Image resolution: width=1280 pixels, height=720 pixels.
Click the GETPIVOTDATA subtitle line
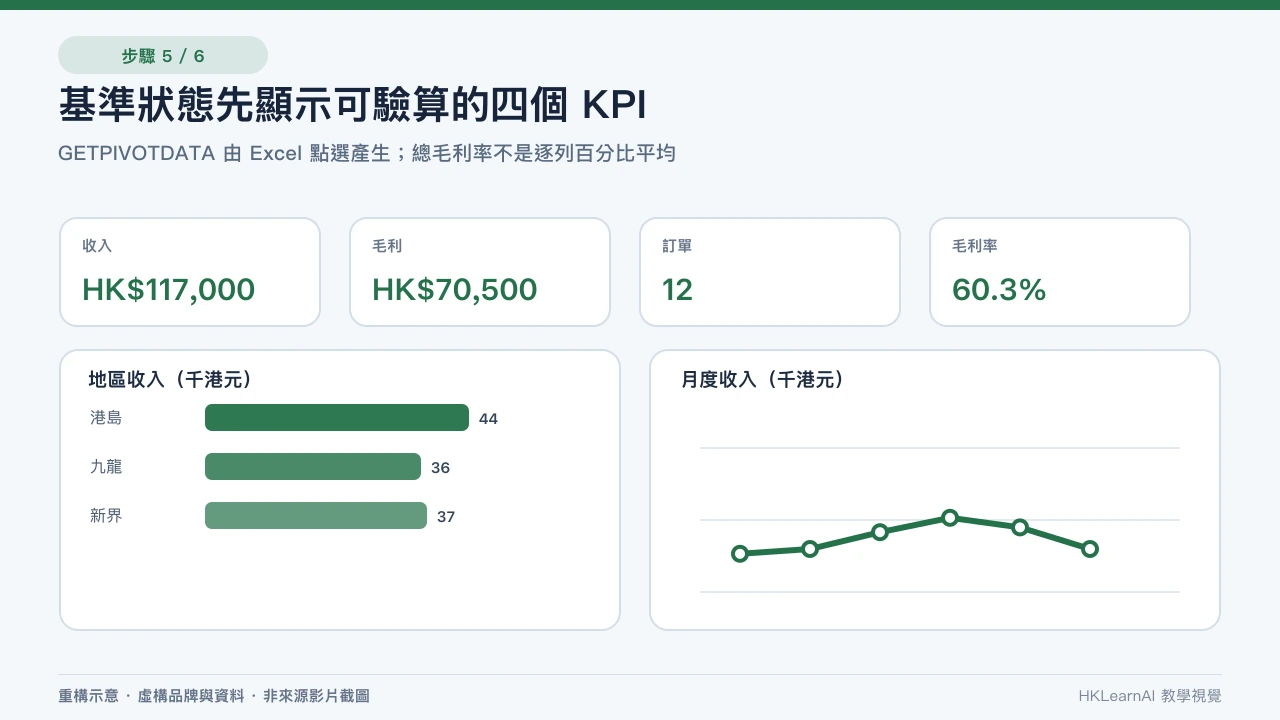pyautogui.click(x=367, y=154)
